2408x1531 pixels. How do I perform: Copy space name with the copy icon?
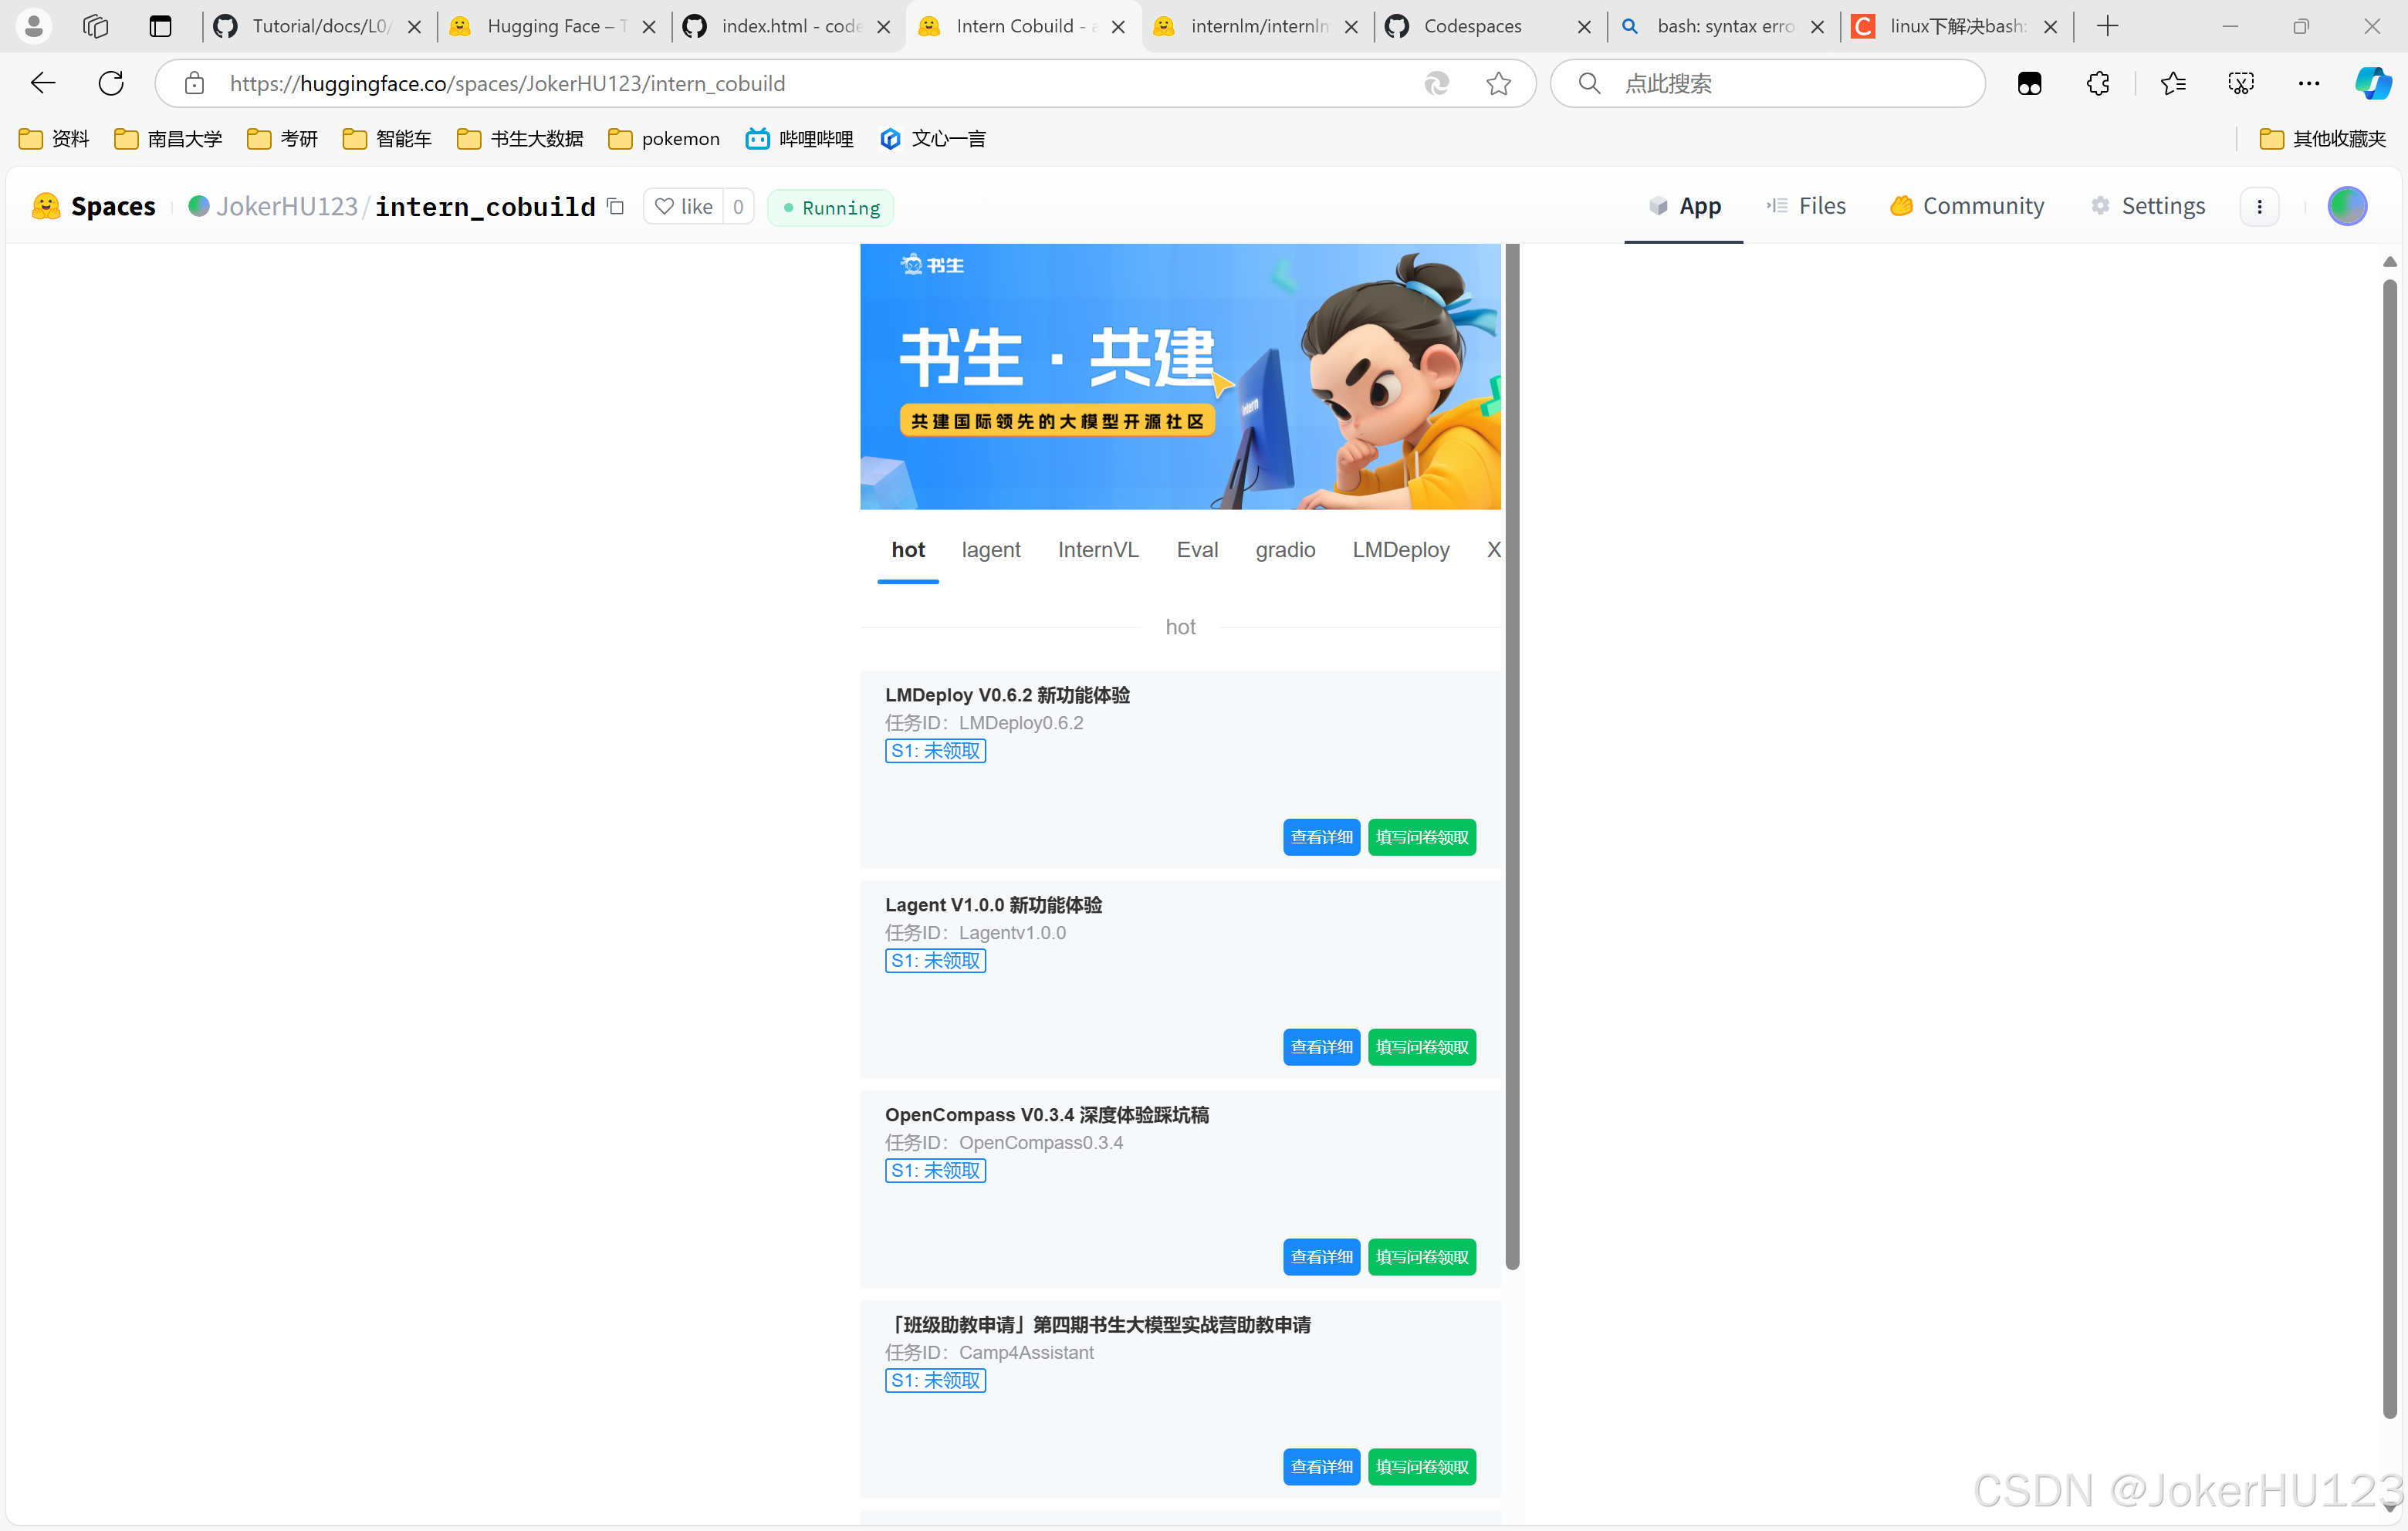[616, 207]
